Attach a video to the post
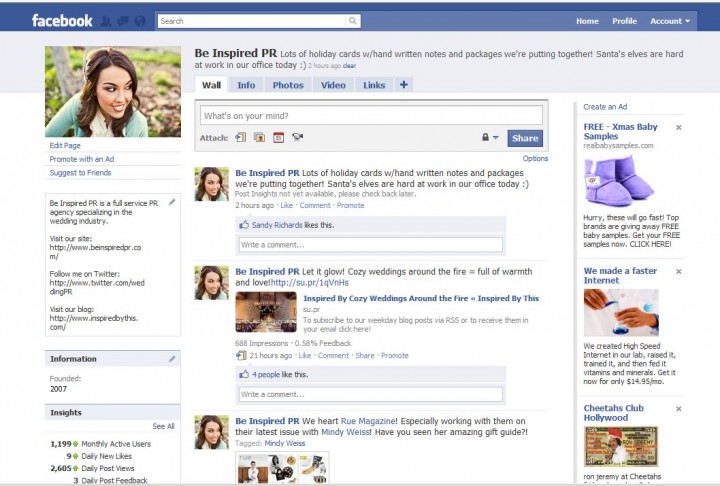This screenshot has width=720, height=486. (x=297, y=138)
